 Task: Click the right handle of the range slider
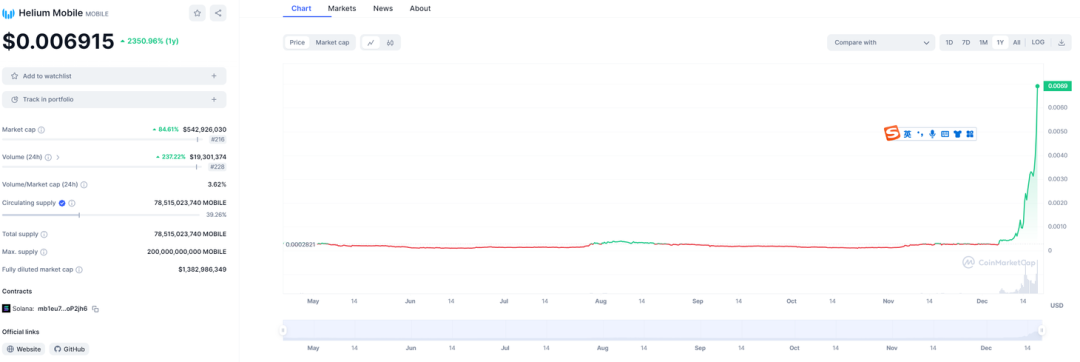click(x=1041, y=331)
